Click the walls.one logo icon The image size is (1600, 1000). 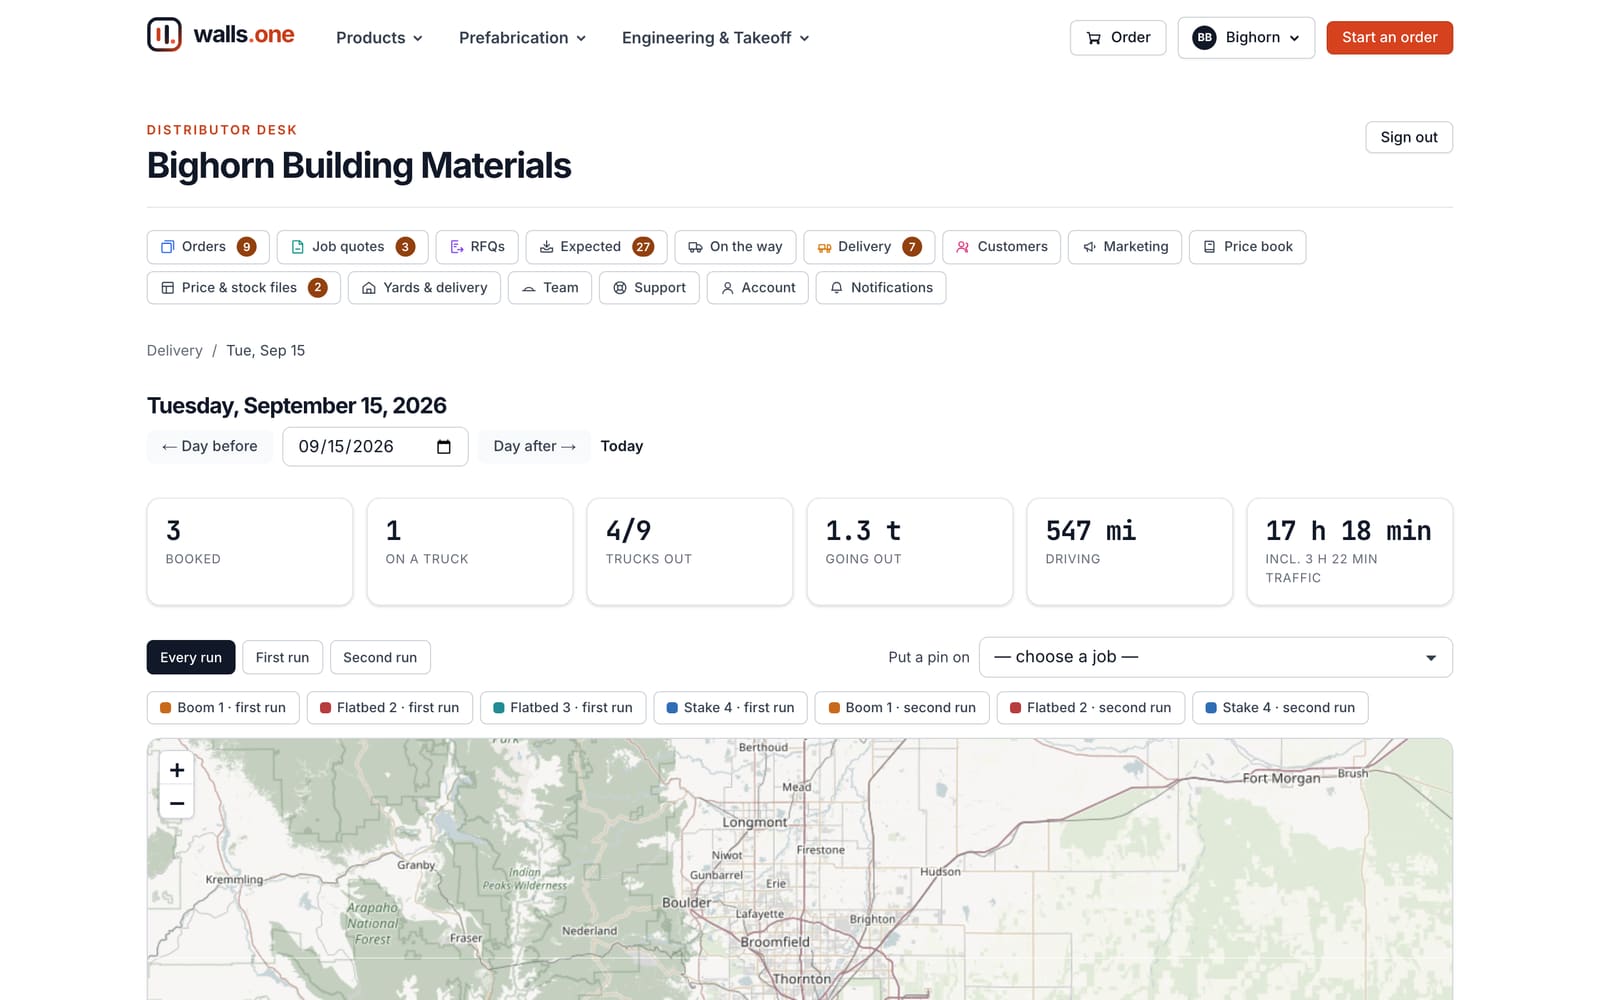pyautogui.click(x=164, y=35)
